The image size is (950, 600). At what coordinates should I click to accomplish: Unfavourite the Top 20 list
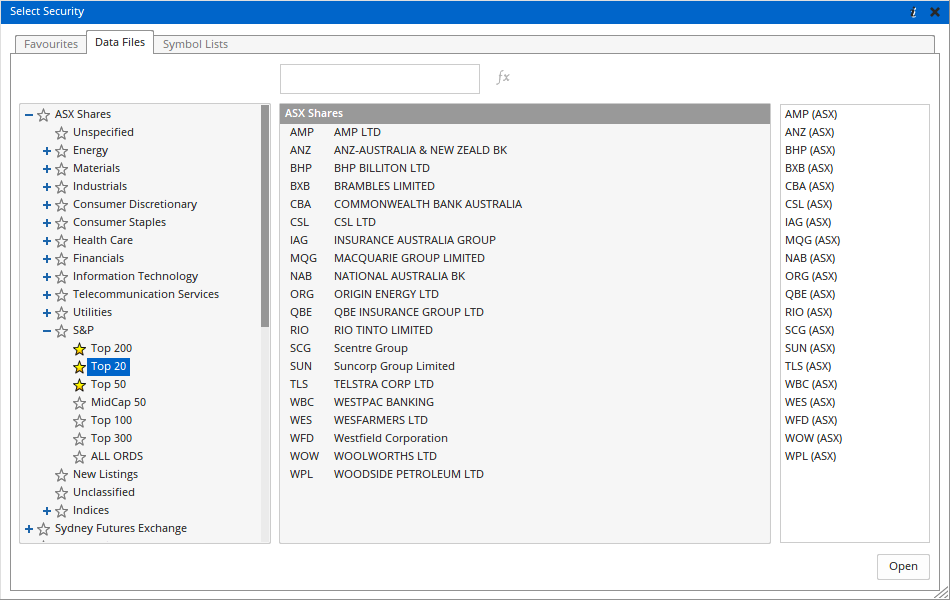[x=79, y=367]
